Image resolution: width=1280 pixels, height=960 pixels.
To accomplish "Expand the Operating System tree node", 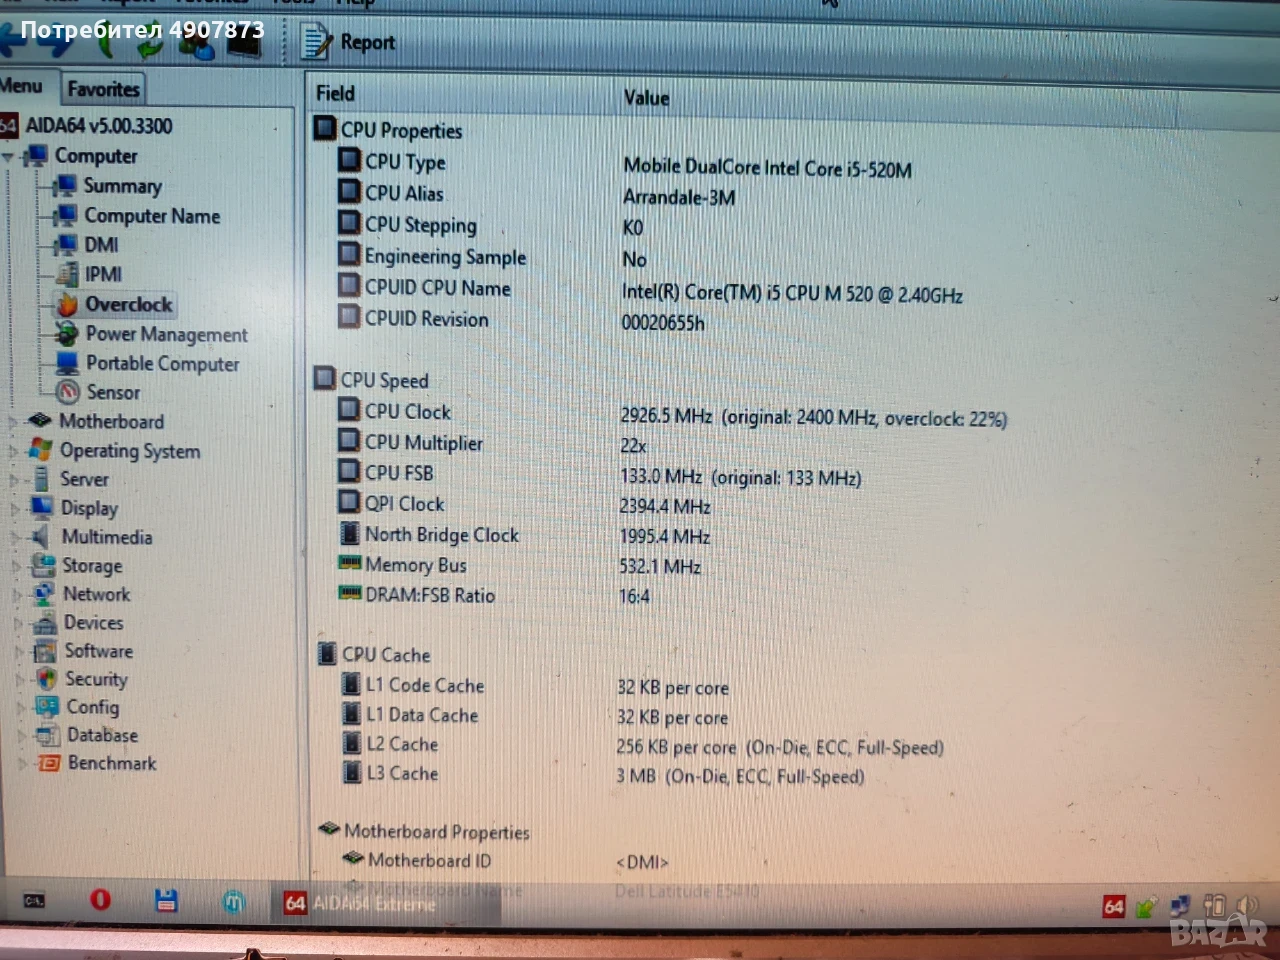I will pos(13,451).
